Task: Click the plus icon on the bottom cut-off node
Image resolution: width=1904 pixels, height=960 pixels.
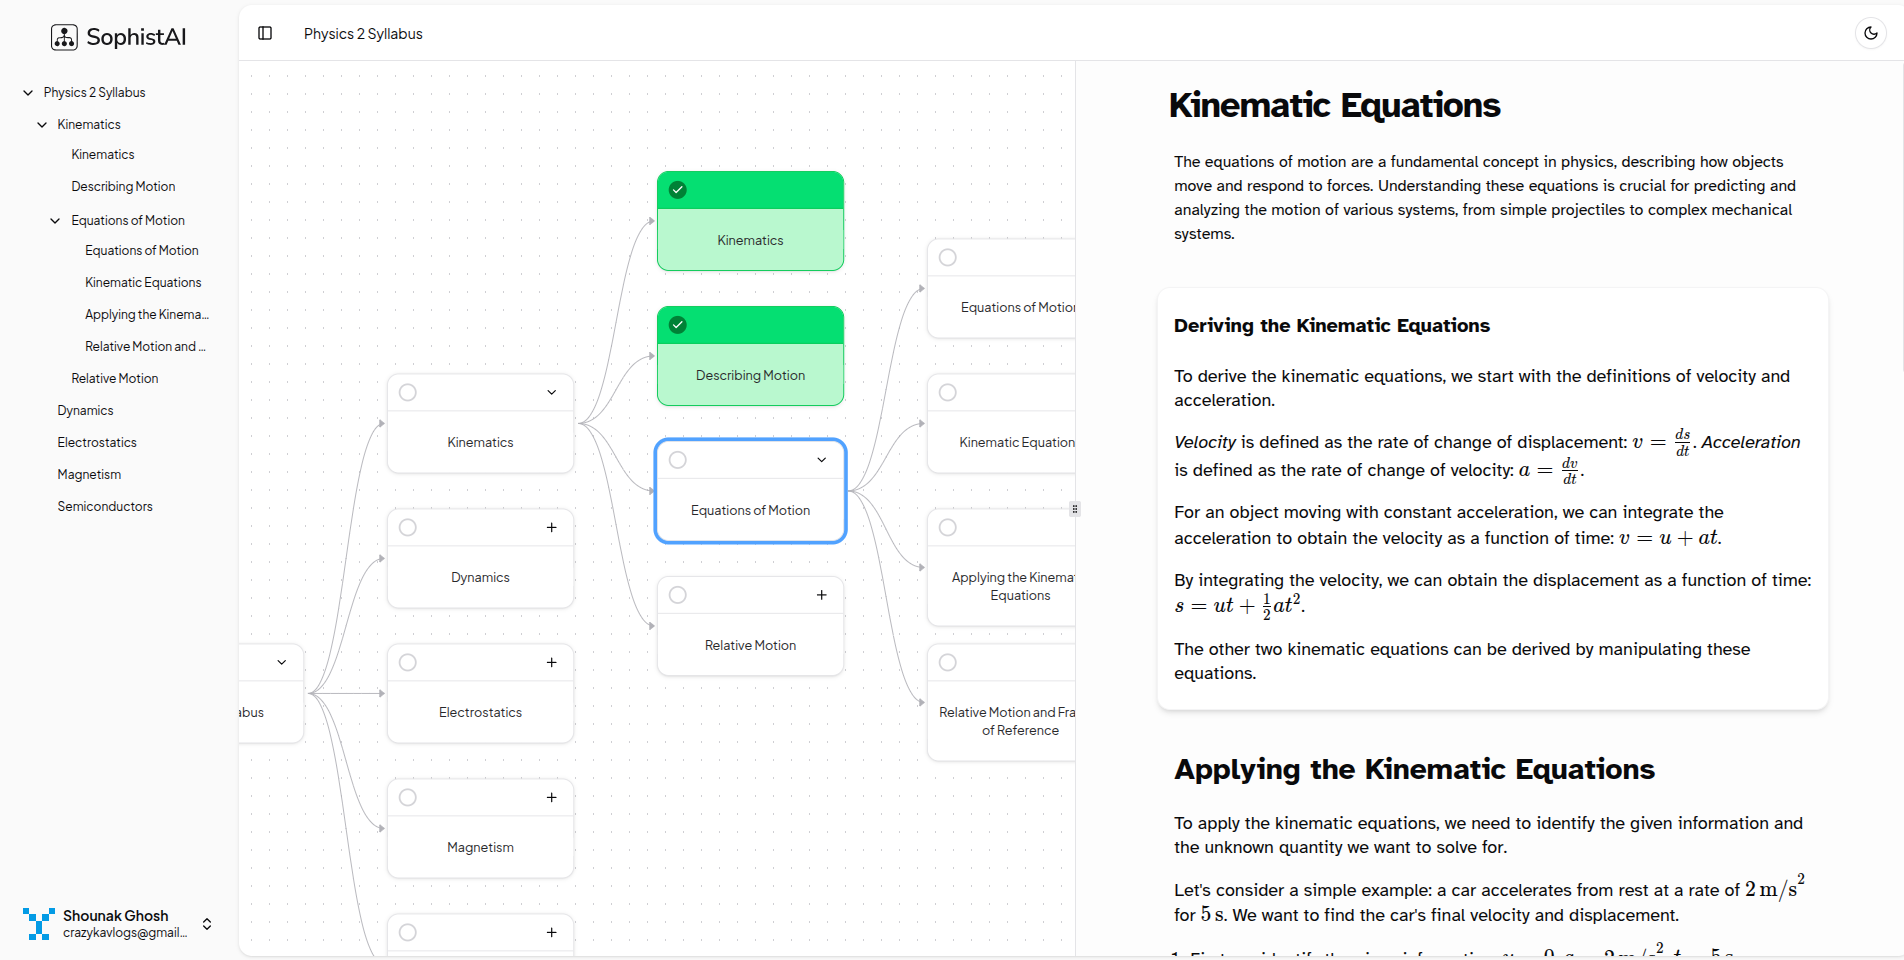Action: (551, 932)
